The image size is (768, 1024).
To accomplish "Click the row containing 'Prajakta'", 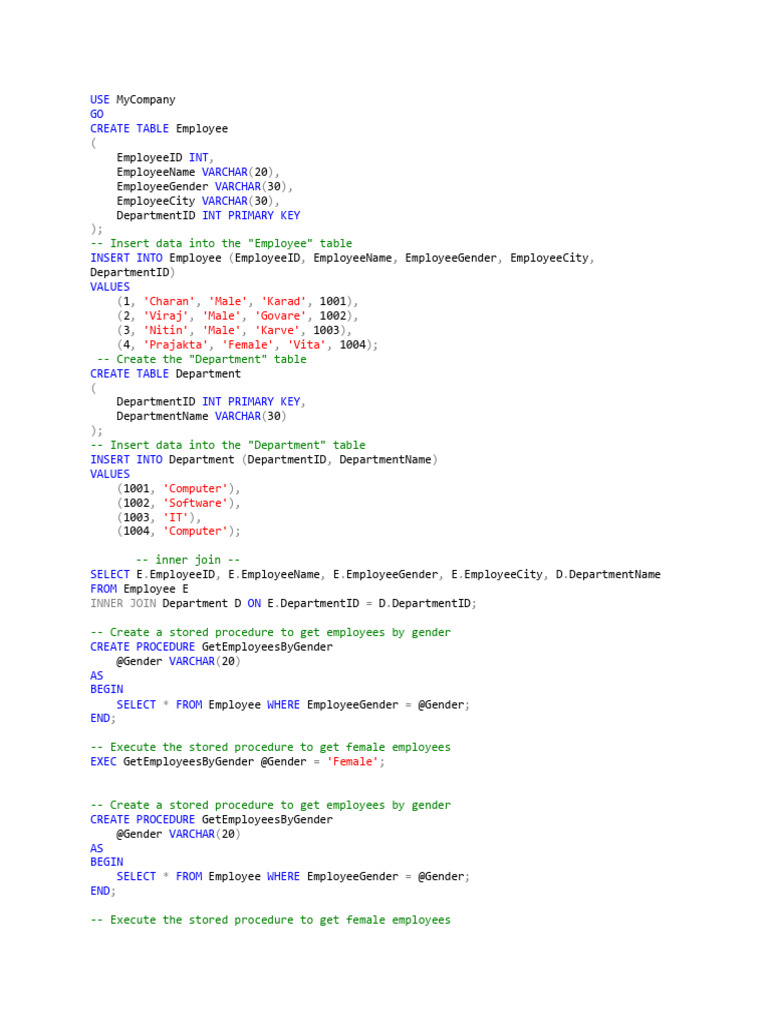I will (248, 344).
